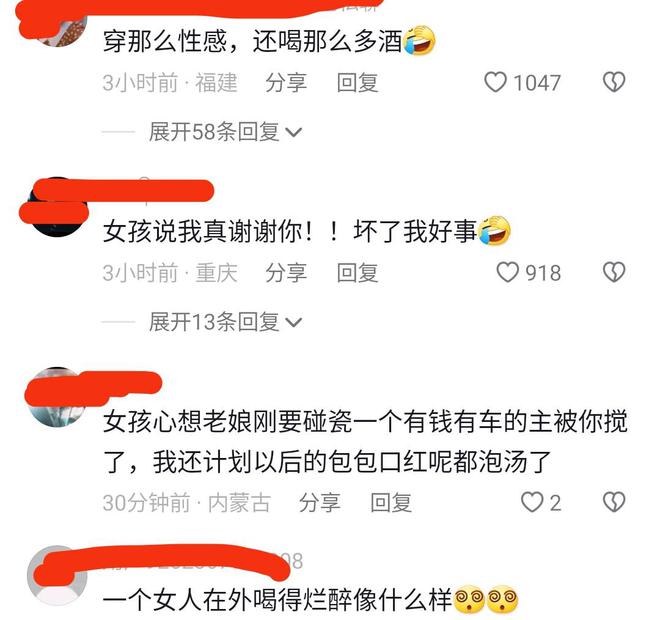The height and width of the screenshot is (620, 660).
Task: Dislike the Chongqing comment via broken heart
Action: pos(614,272)
